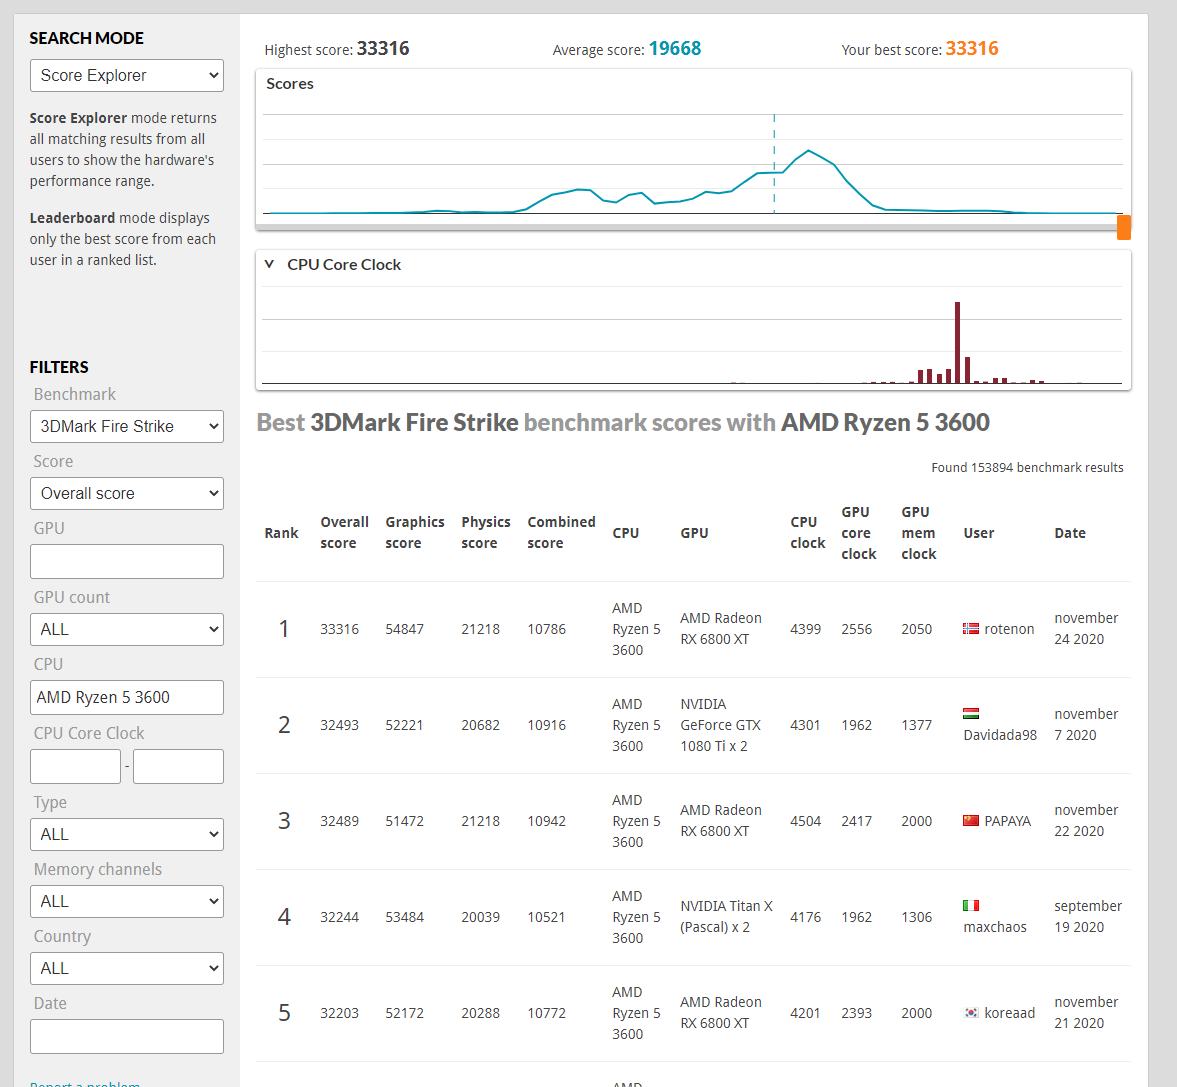Open the rank 1 result with score 33316
This screenshot has height=1087, width=1177.
point(339,629)
